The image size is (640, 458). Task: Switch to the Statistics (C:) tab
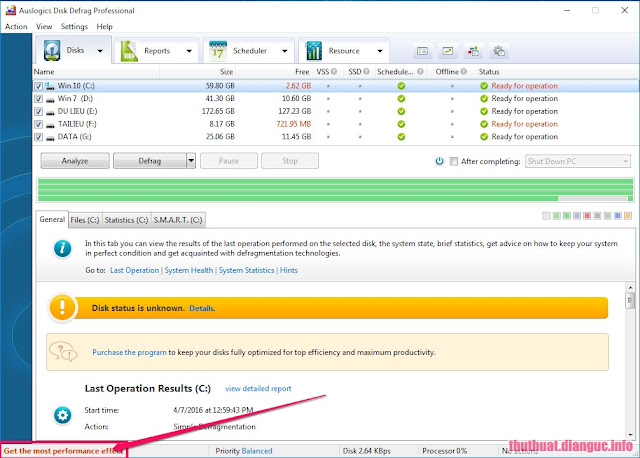pos(127,220)
